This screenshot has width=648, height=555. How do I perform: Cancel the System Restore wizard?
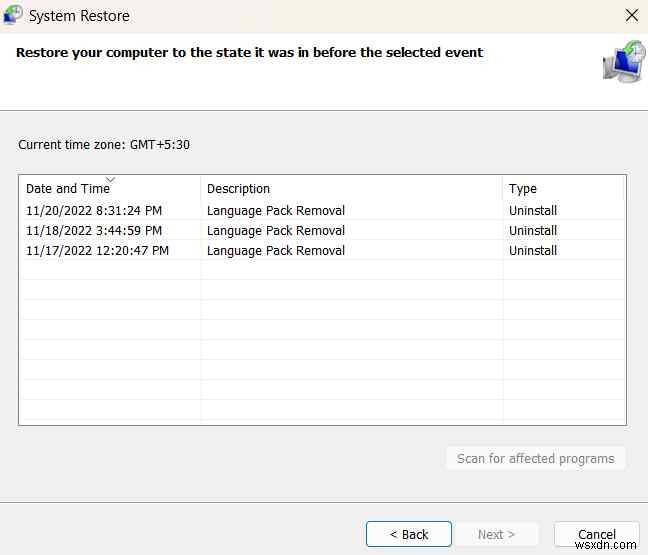point(597,534)
